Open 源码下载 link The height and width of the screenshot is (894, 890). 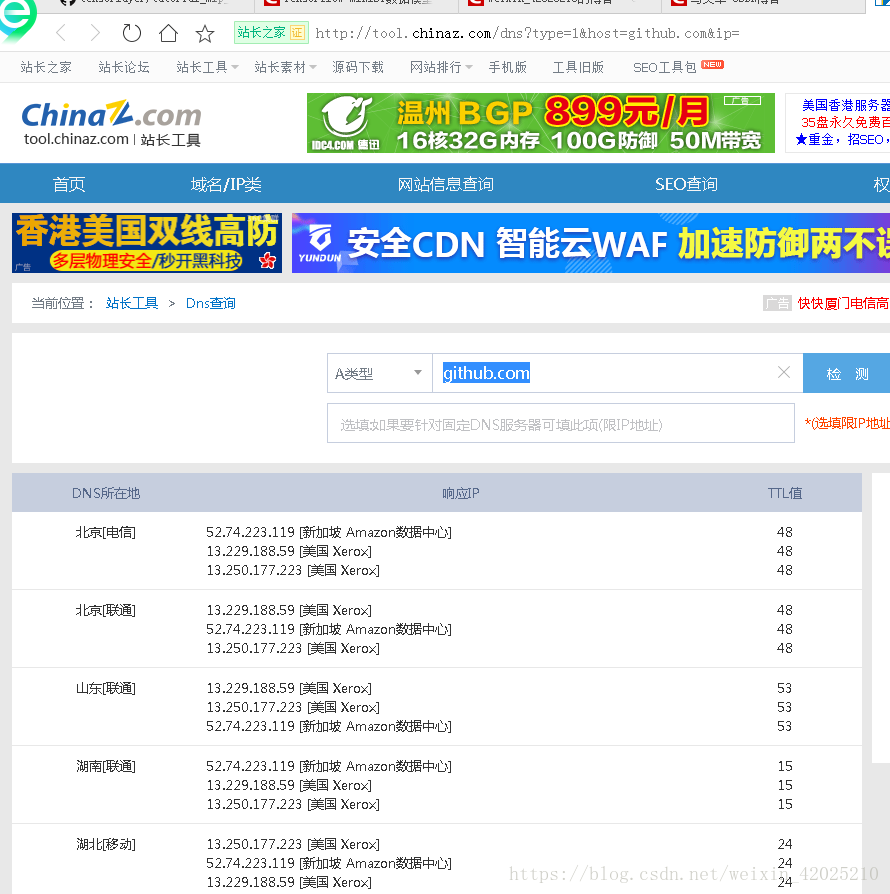(357, 67)
